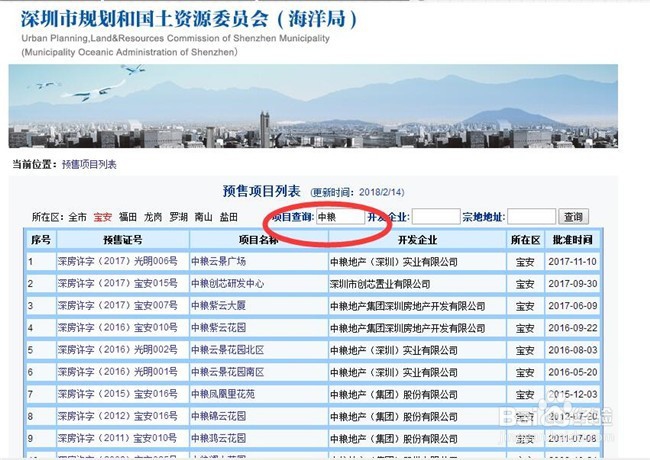Open permit 深房许字（2016）宝安010号

[x=117, y=327]
